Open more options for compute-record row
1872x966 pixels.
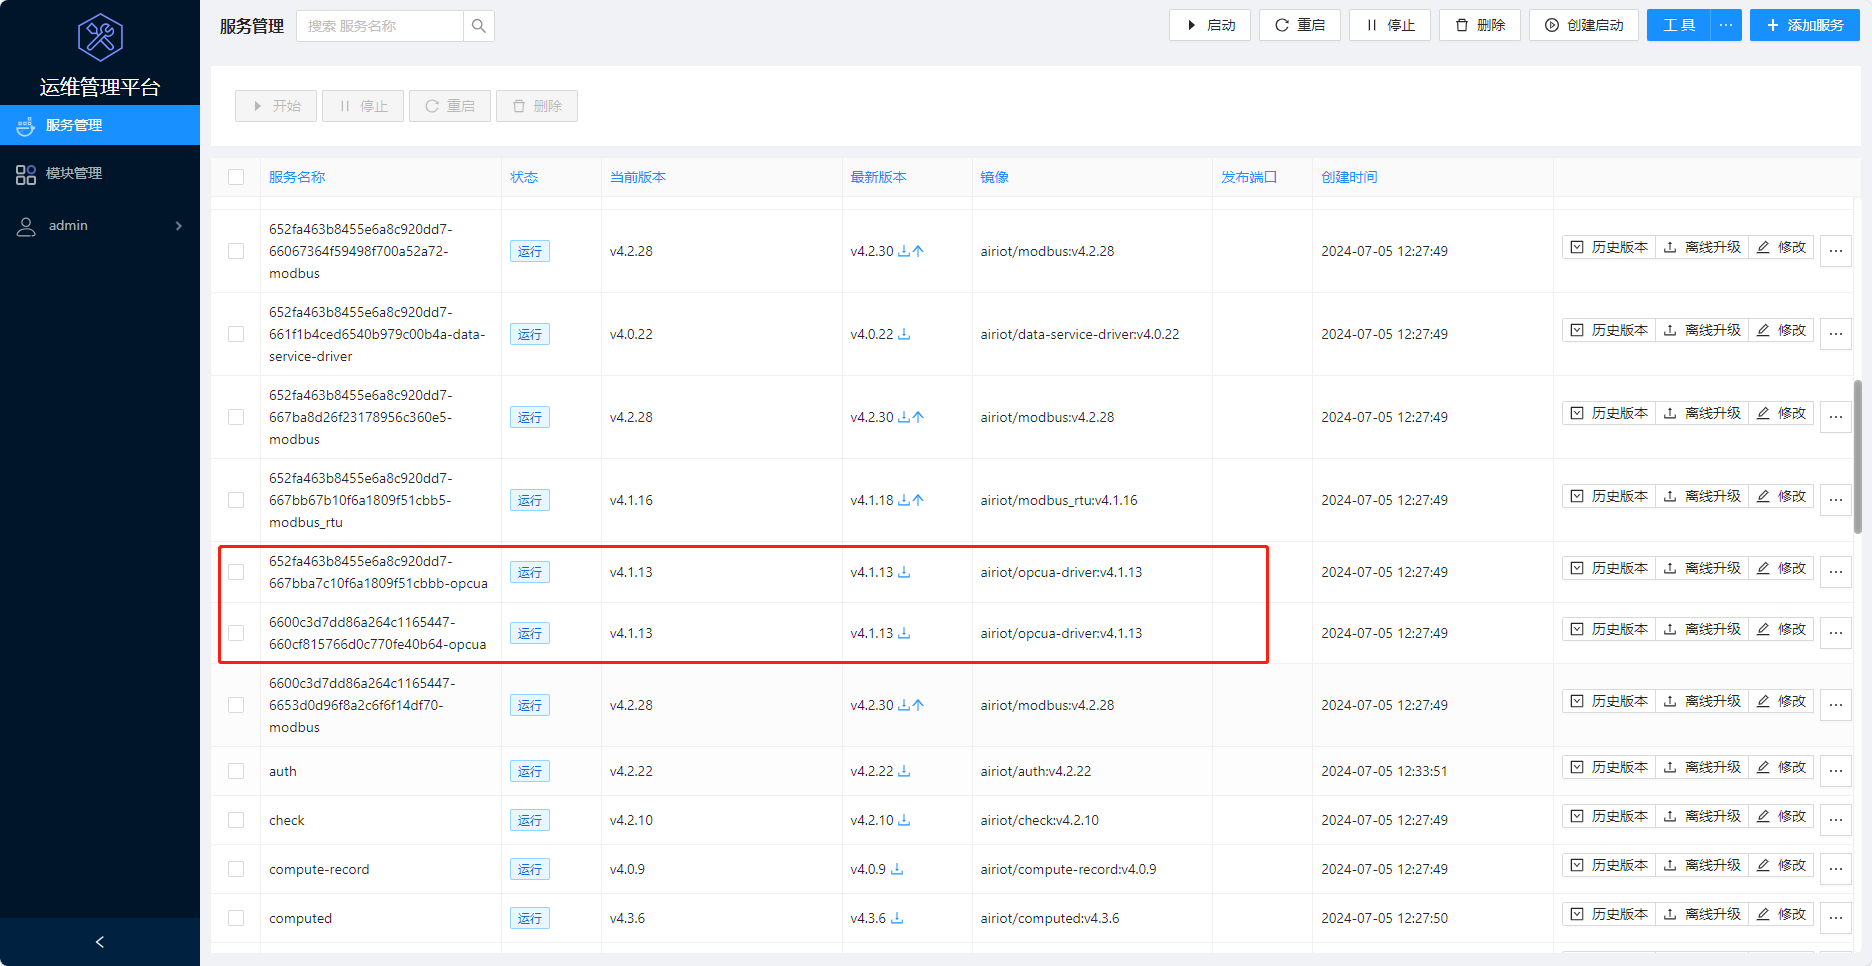tap(1836, 869)
